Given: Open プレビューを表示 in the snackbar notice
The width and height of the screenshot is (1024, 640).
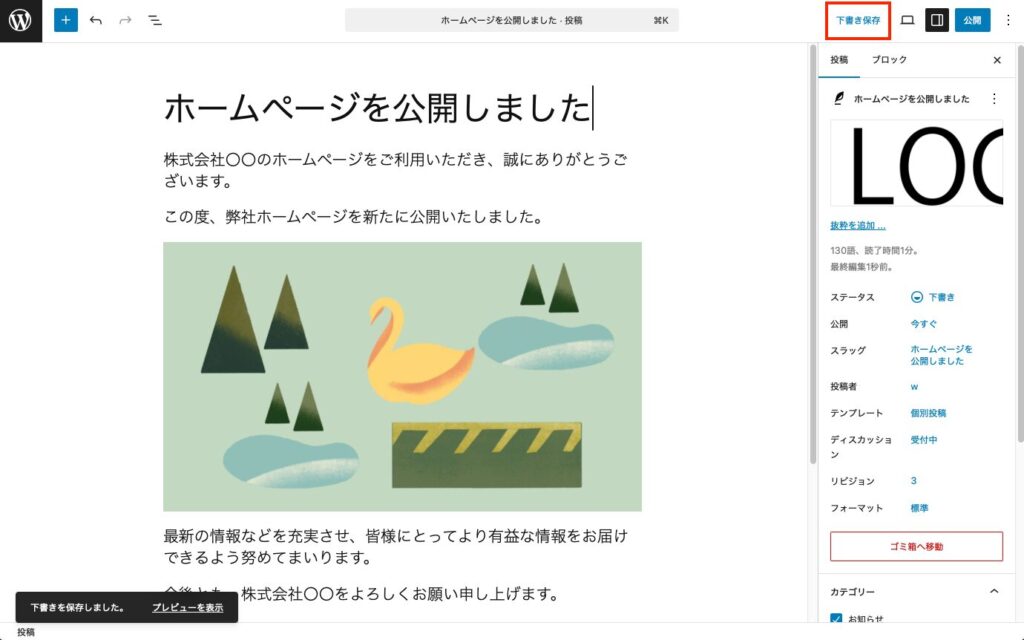Looking at the screenshot, I should click(x=186, y=606).
